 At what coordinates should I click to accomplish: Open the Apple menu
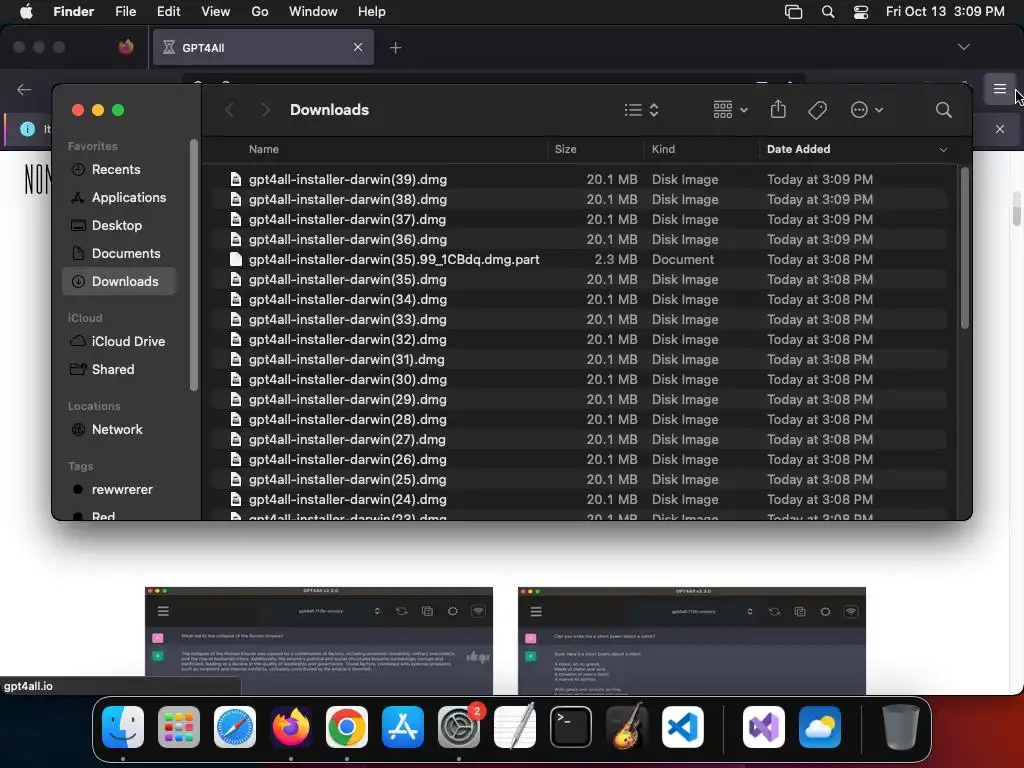coord(26,12)
